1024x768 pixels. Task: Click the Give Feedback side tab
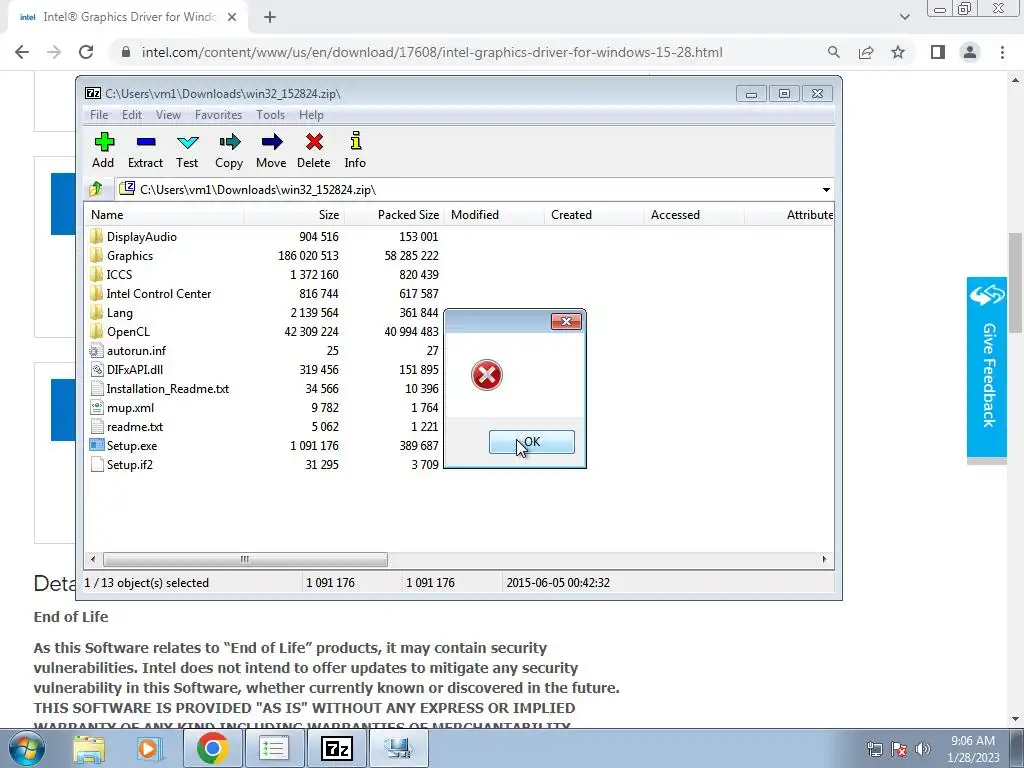coord(987,367)
